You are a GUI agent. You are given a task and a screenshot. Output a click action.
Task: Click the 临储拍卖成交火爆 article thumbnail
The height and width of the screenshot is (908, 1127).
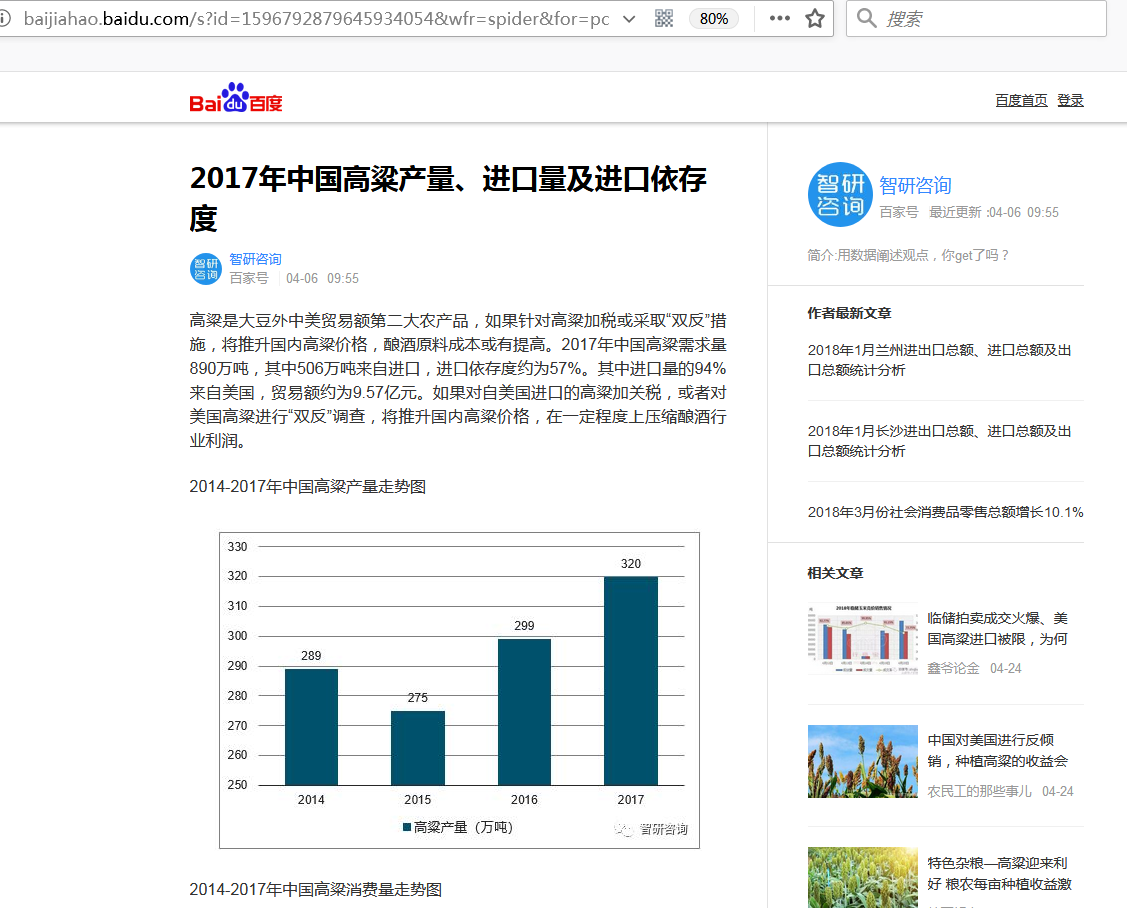(x=862, y=639)
